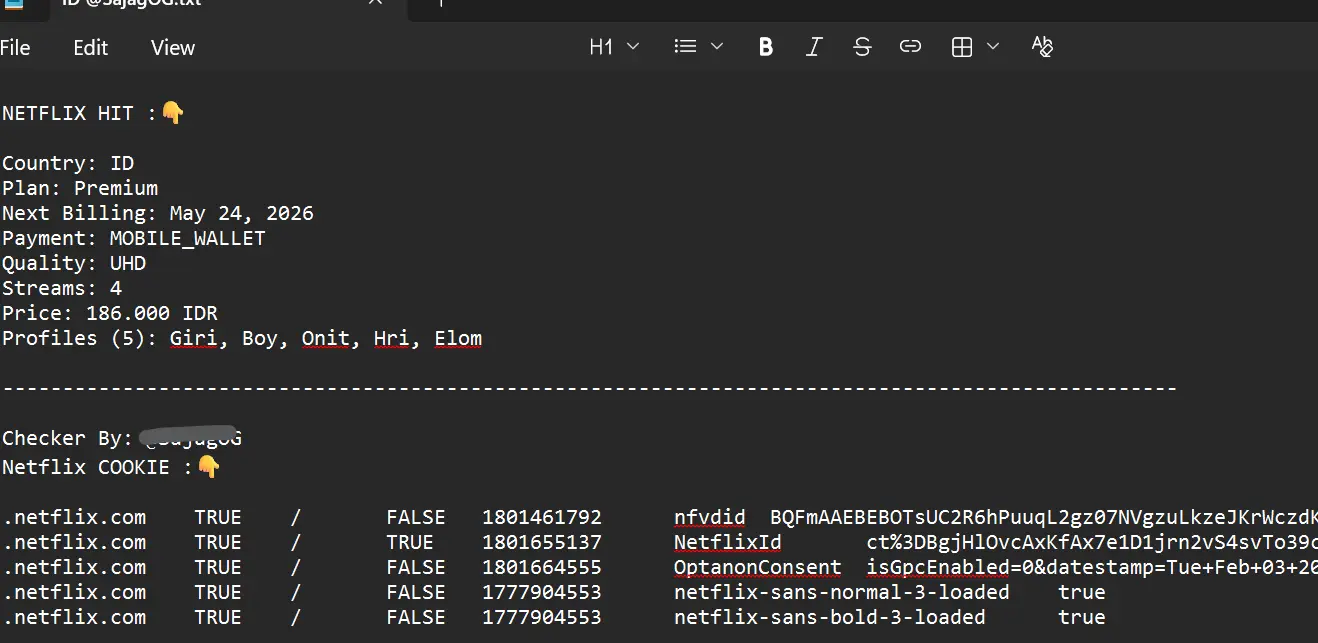1318x643 pixels.
Task: Click the "NETFLIX HIT :" heading line
Action: click(93, 113)
